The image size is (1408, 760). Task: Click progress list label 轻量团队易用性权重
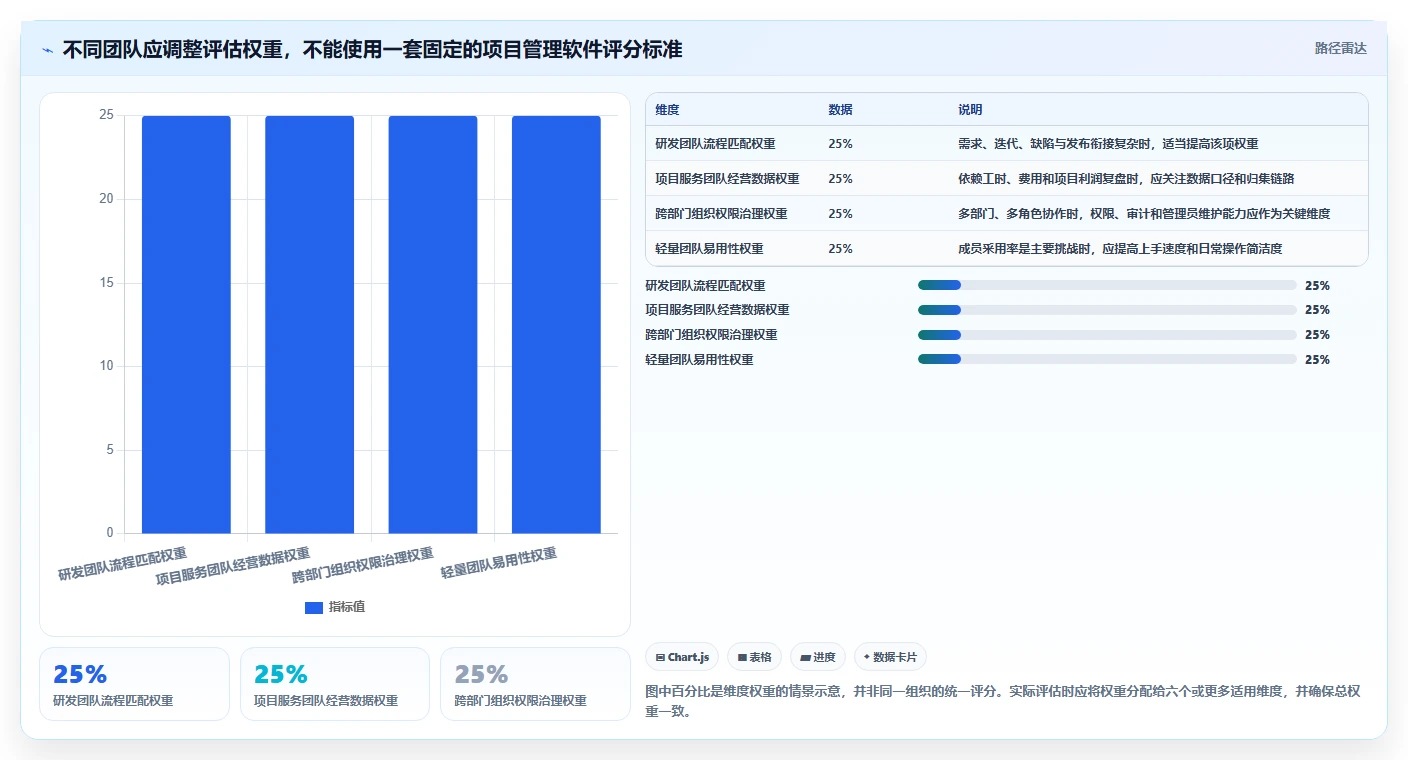(x=699, y=359)
